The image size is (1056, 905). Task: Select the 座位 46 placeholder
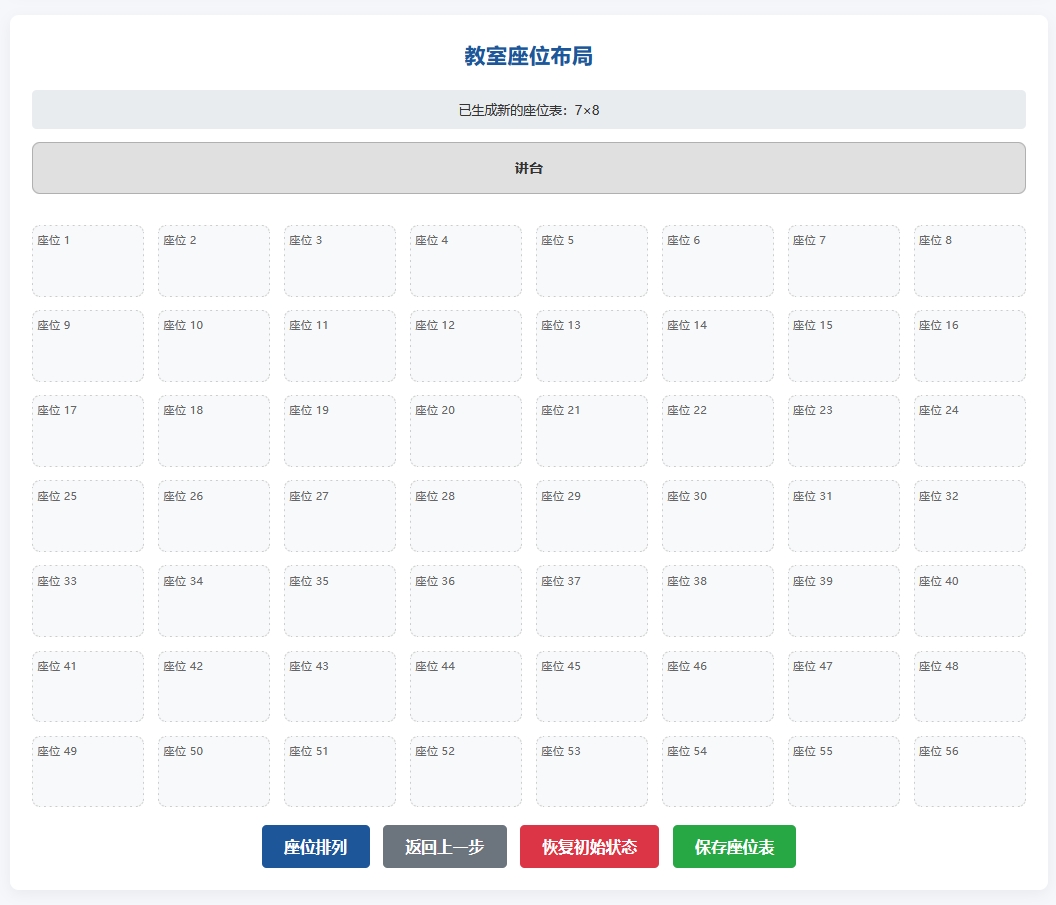(x=718, y=687)
